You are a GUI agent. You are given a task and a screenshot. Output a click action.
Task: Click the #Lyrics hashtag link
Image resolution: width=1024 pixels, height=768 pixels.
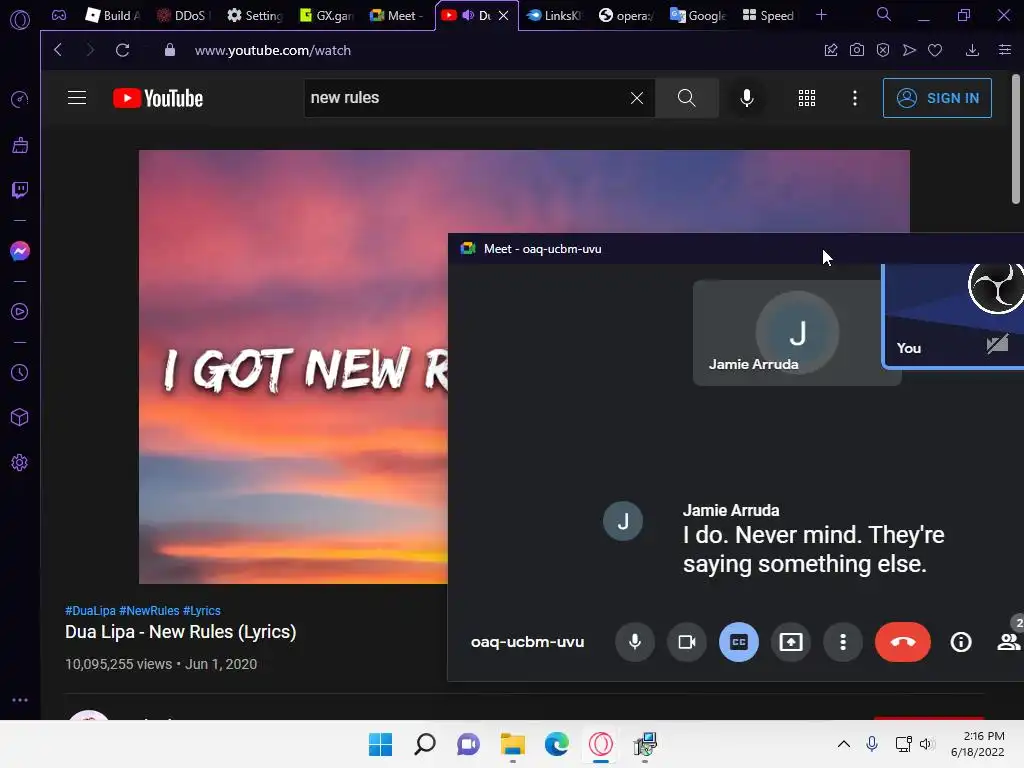click(202, 611)
